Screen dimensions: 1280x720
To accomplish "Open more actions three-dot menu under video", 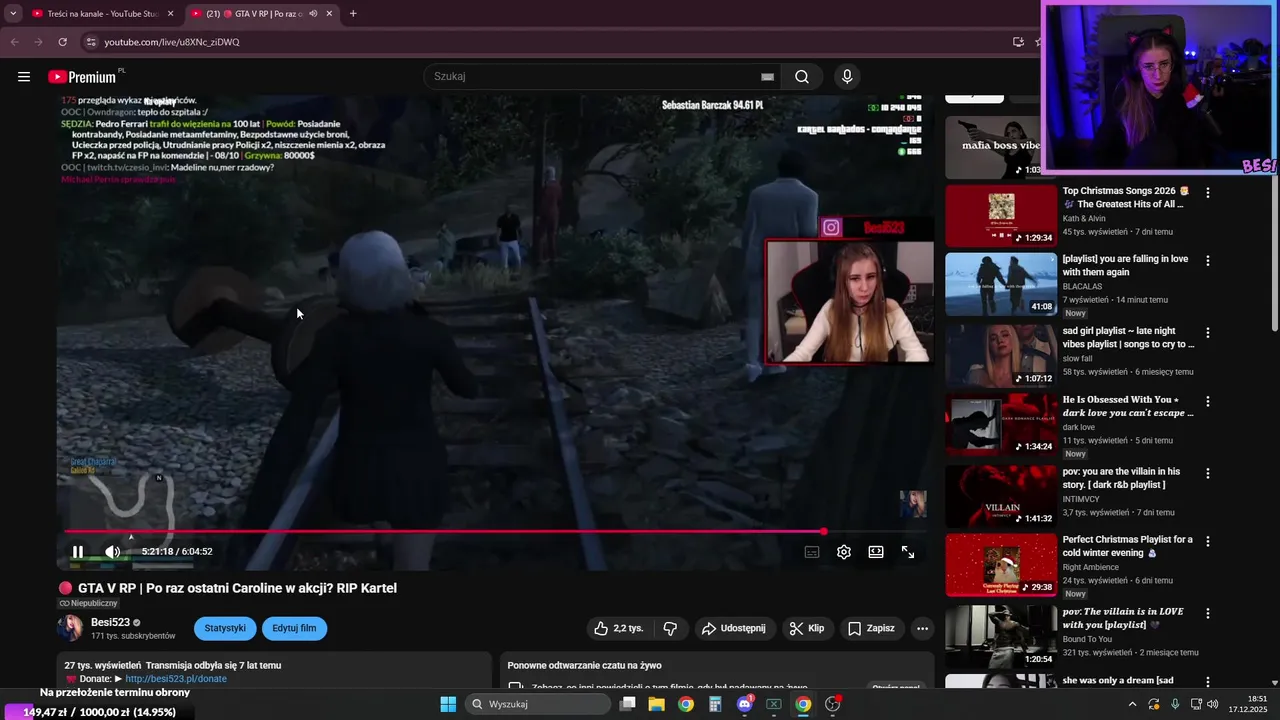I will click(922, 628).
